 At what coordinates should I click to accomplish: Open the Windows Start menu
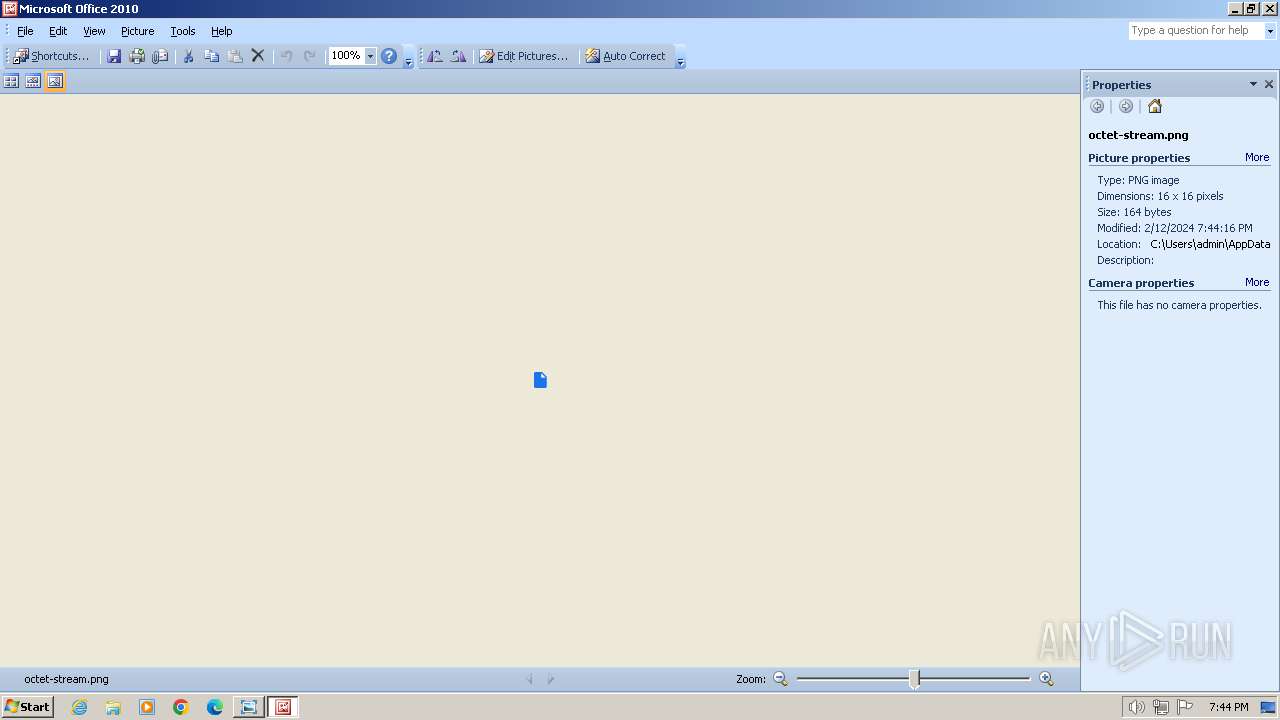28,707
